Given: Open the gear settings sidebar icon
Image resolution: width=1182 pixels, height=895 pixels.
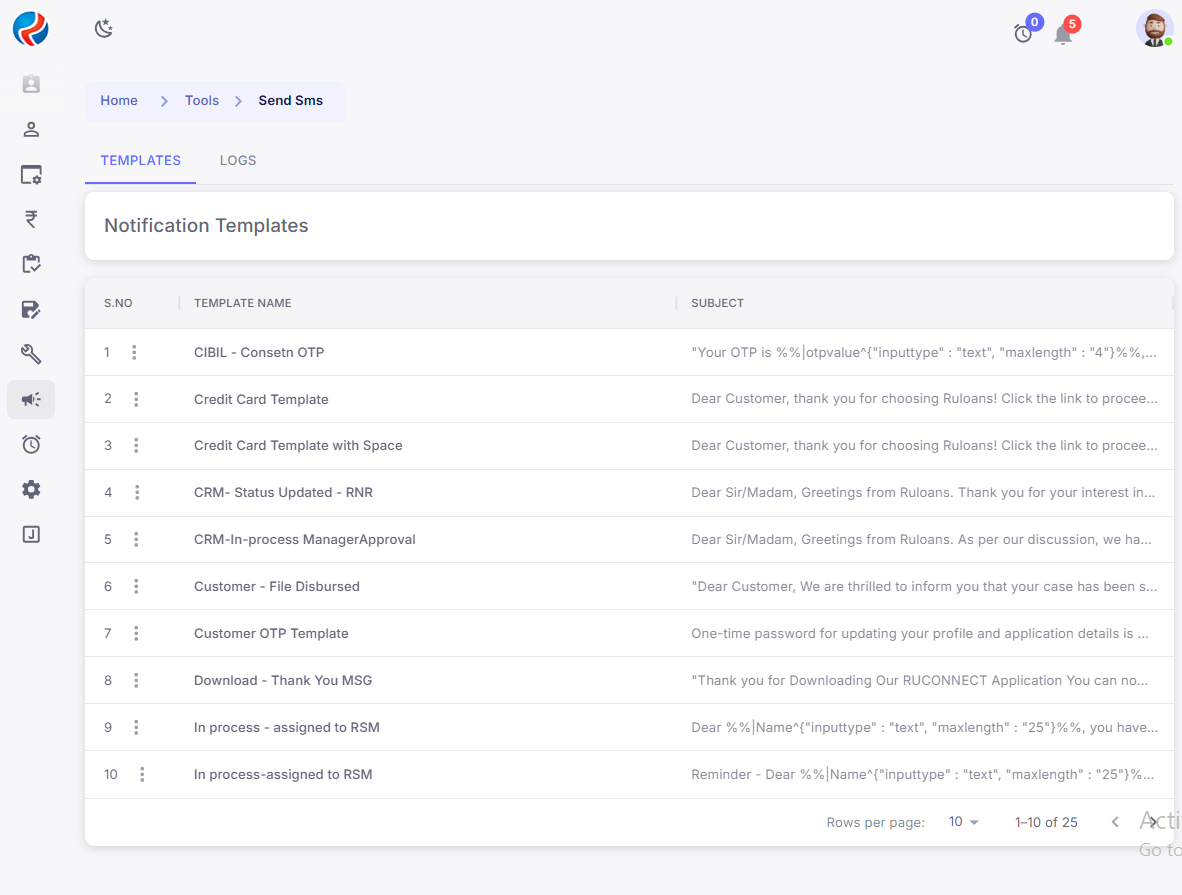Looking at the screenshot, I should coord(31,489).
